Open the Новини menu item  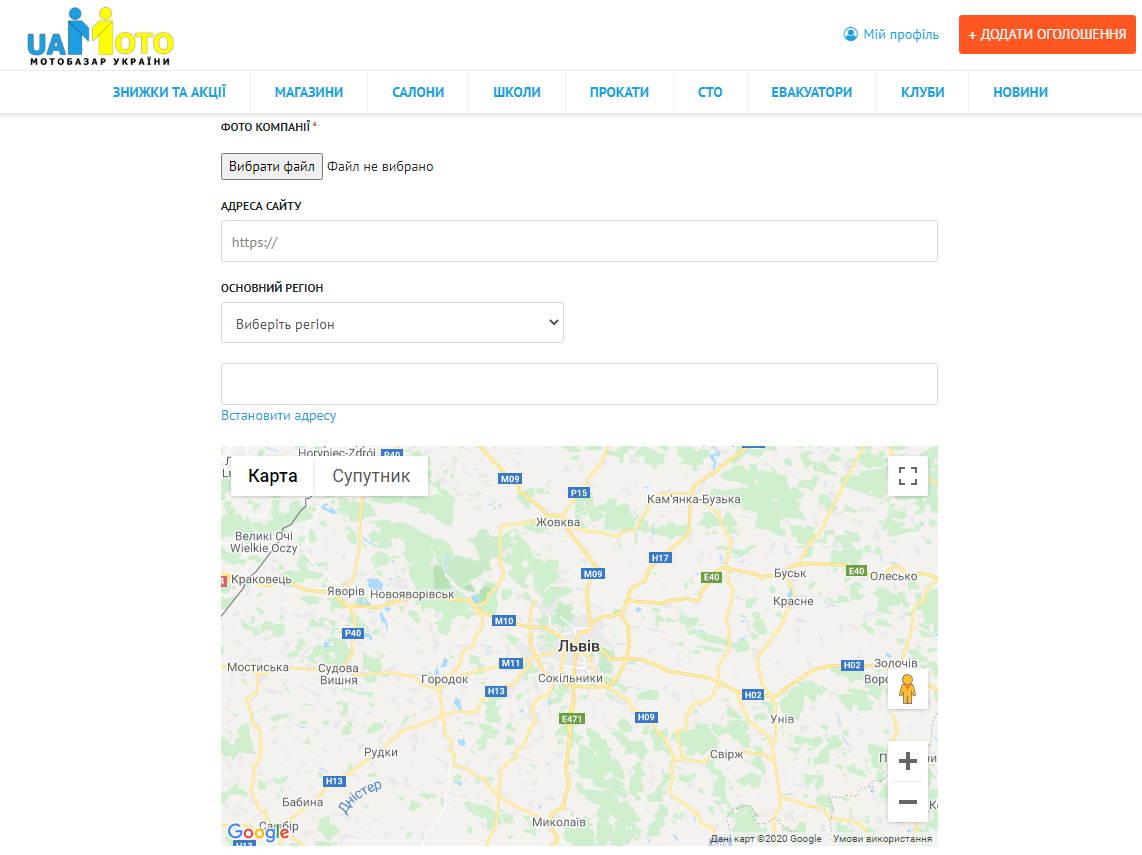point(1020,92)
